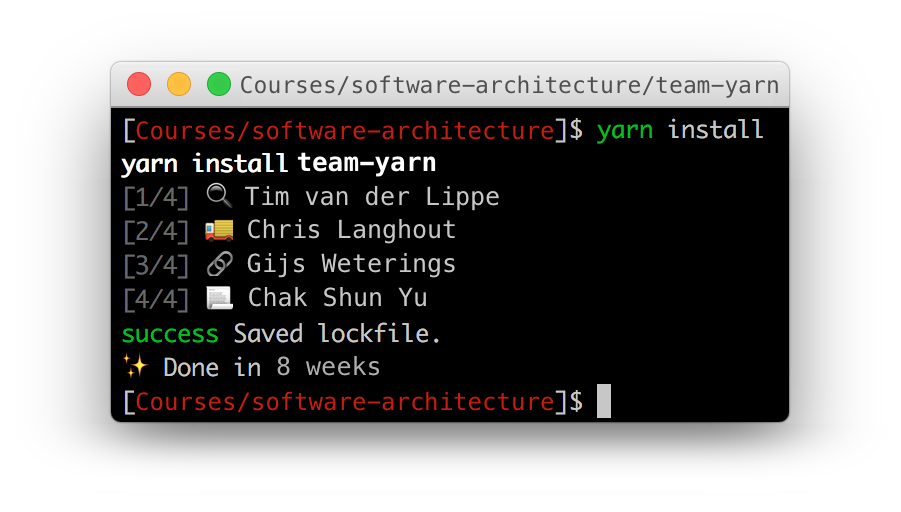The image size is (901, 512).
Task: Click the name Chris Langhout
Action: 351,230
